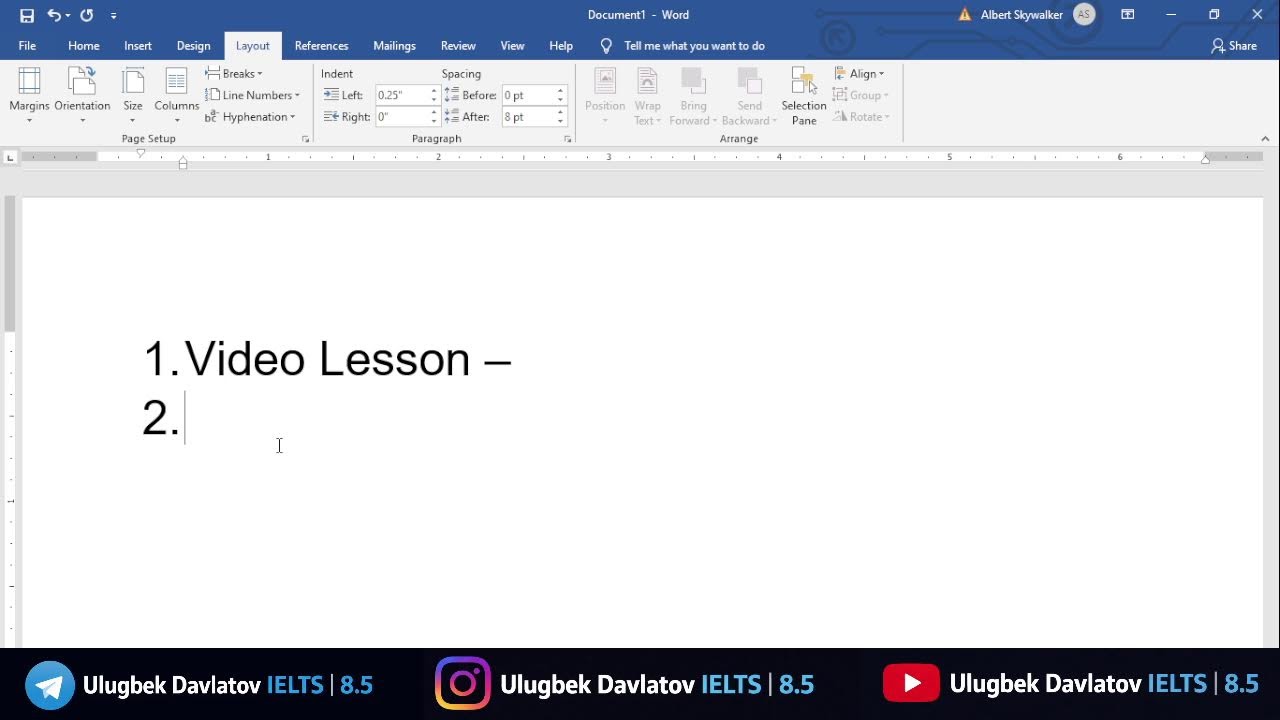1280x720 pixels.
Task: Switch to the Design tab
Action: click(193, 46)
